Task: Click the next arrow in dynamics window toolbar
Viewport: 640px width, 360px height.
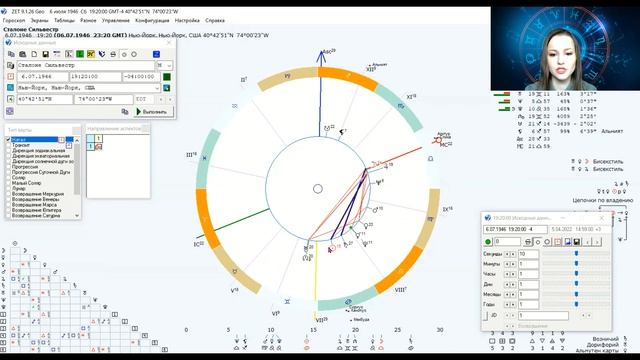Action: pos(597,242)
